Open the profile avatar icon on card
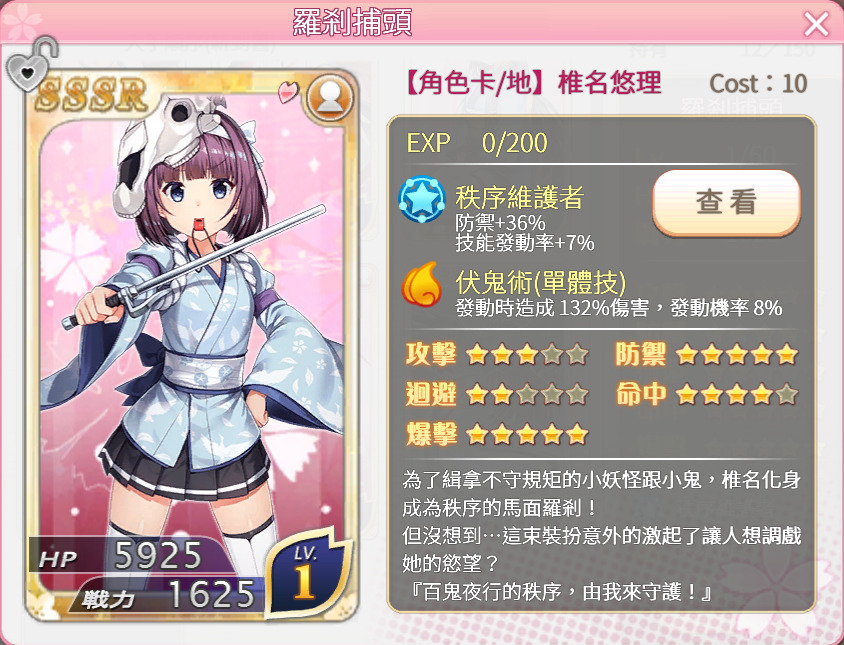Screen dimensions: 844x645 329,99
